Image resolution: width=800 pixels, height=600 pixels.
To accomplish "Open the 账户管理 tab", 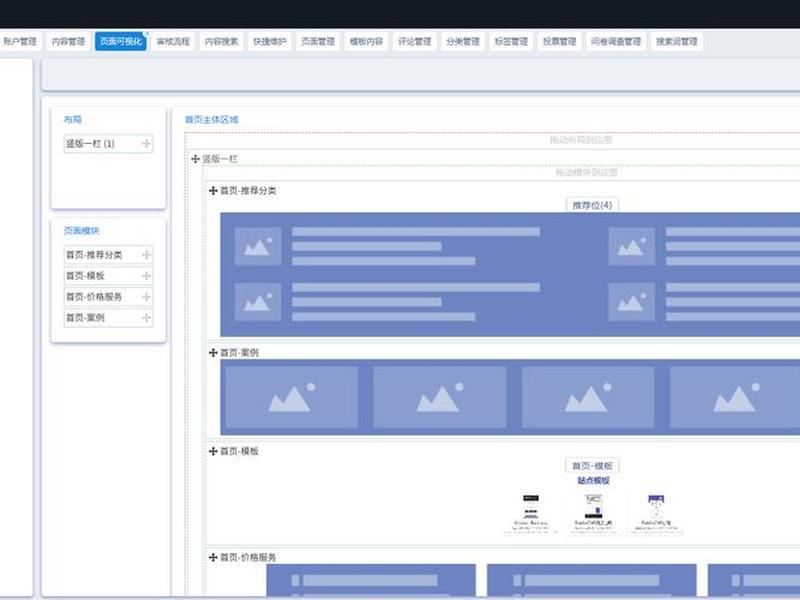I will (x=19, y=41).
